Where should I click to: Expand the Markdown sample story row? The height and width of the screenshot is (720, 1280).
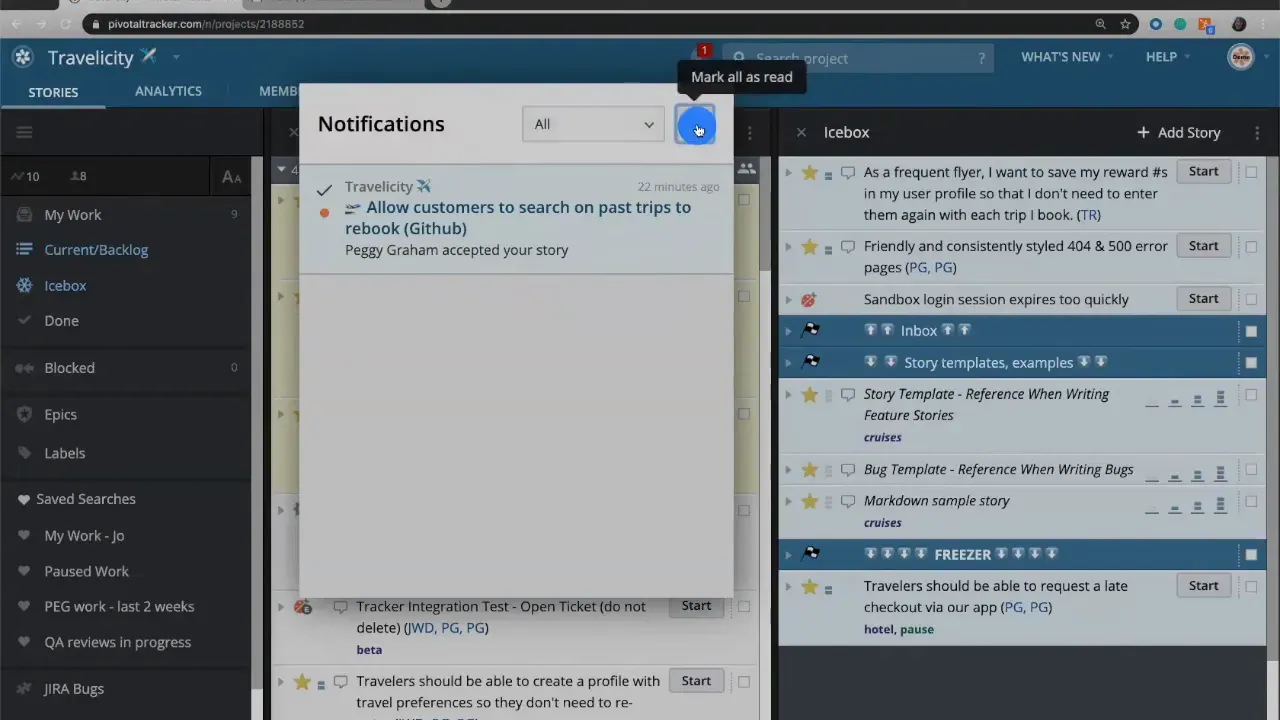788,501
